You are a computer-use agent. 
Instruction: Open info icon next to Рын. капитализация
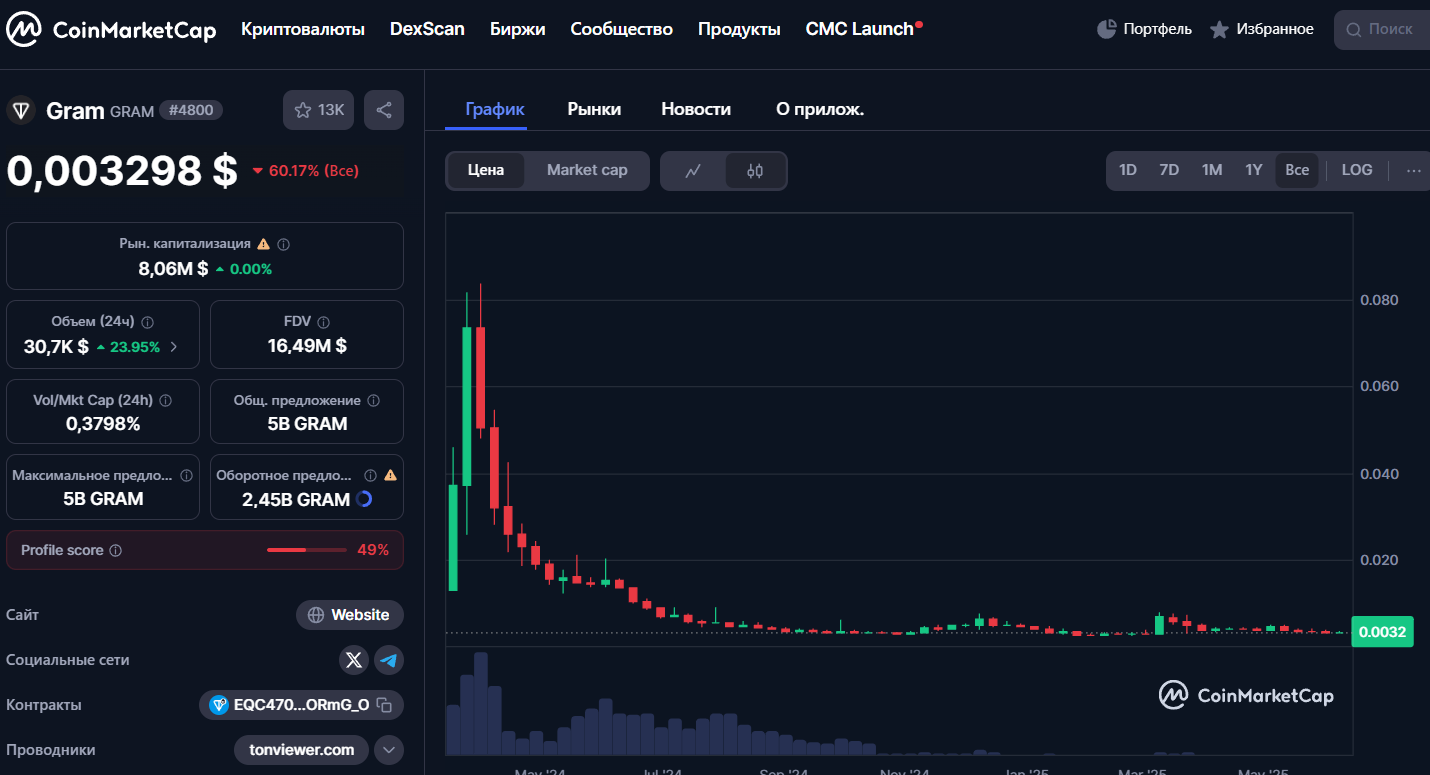pos(284,244)
